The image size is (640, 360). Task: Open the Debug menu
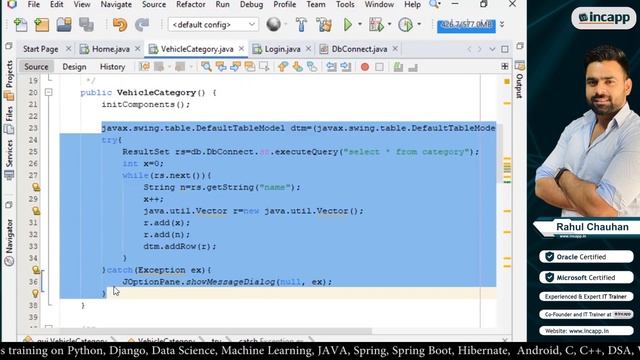tap(251, 4)
